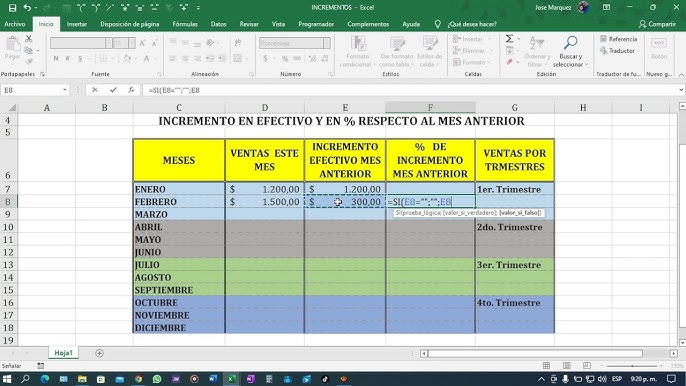Open the Porcentaje number format dropdown
This screenshot has width=686, height=386.
click(x=326, y=43)
